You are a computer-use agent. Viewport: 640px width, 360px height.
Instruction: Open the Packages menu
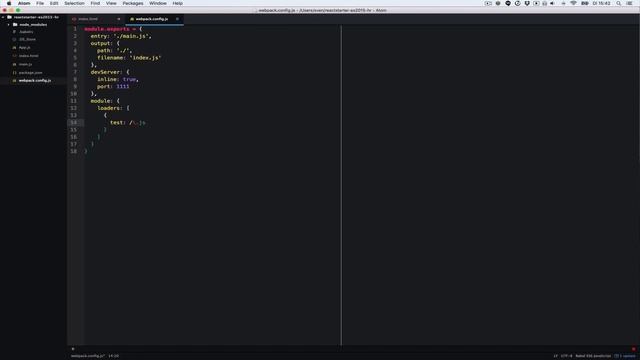coord(133,3)
